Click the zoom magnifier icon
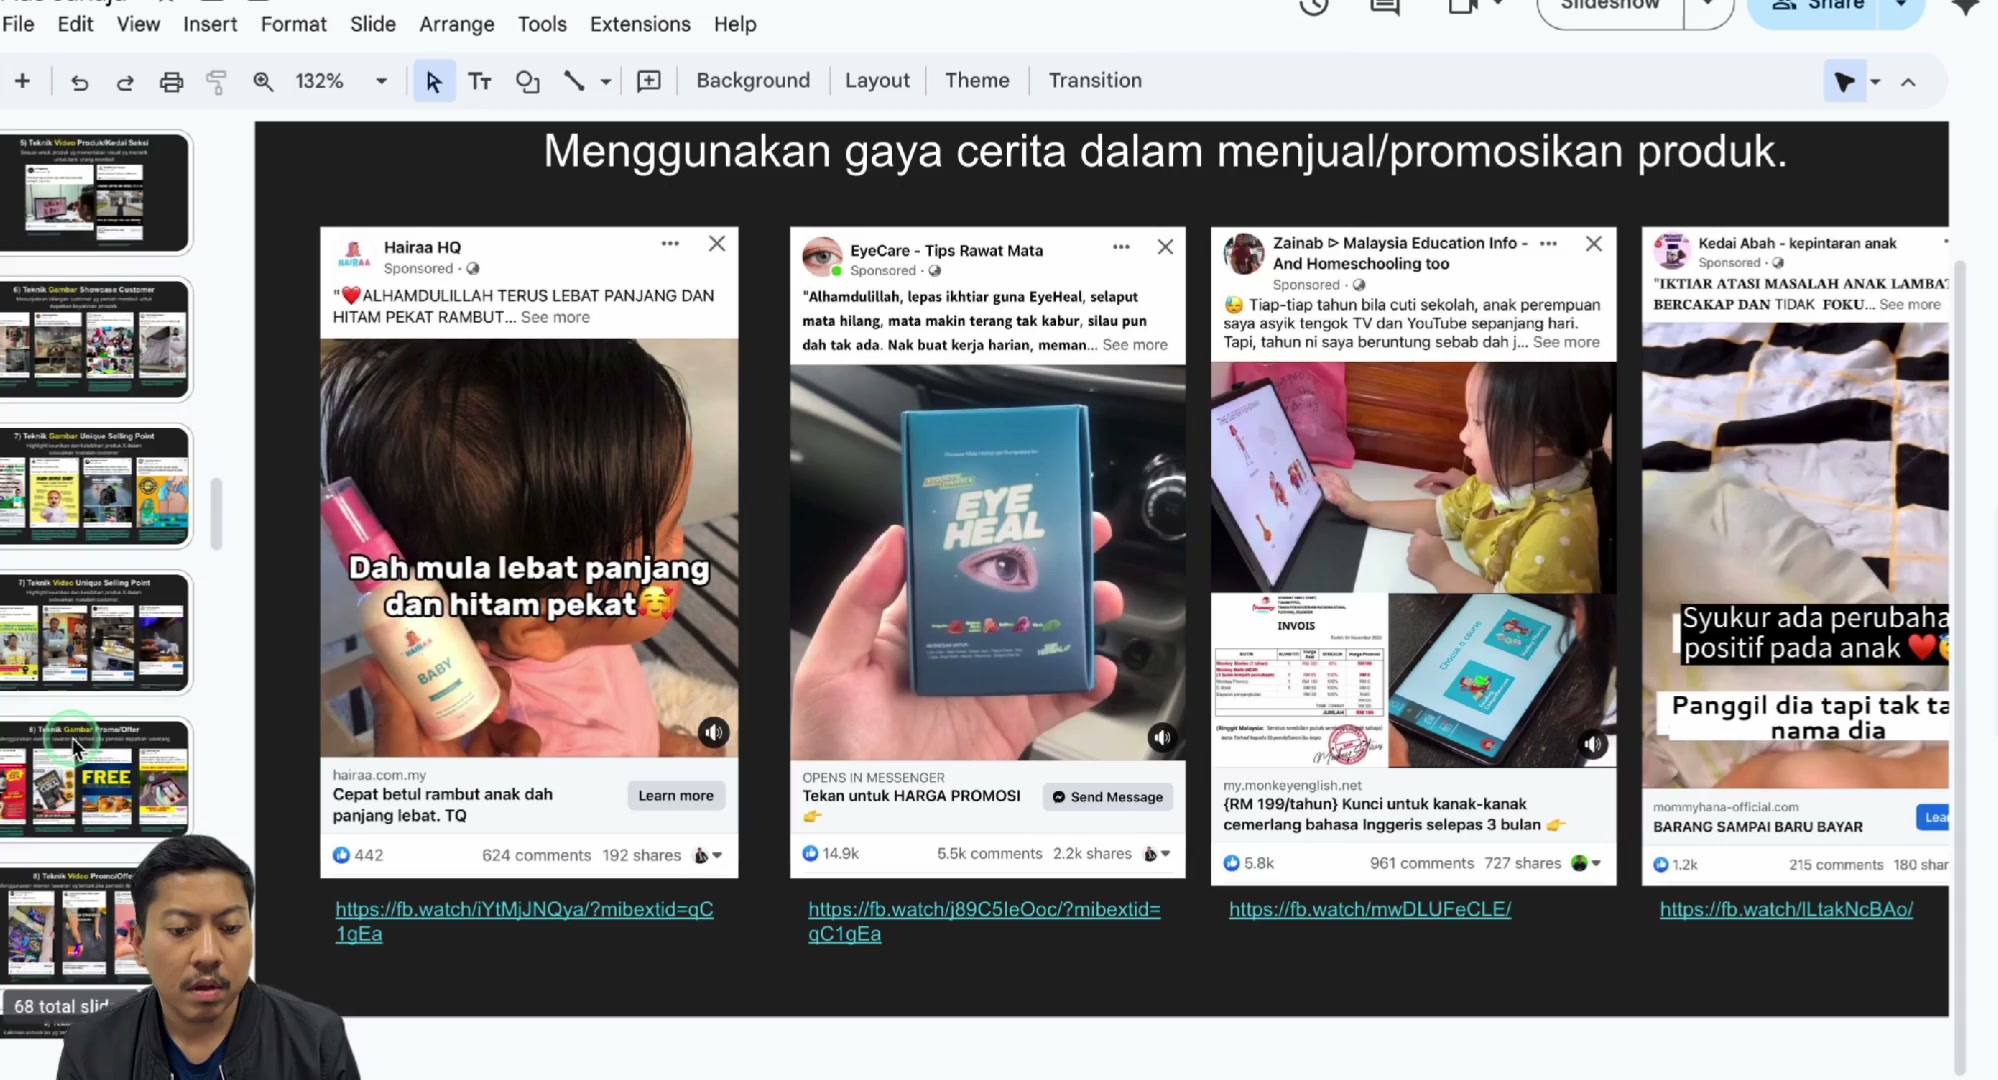 pyautogui.click(x=263, y=81)
